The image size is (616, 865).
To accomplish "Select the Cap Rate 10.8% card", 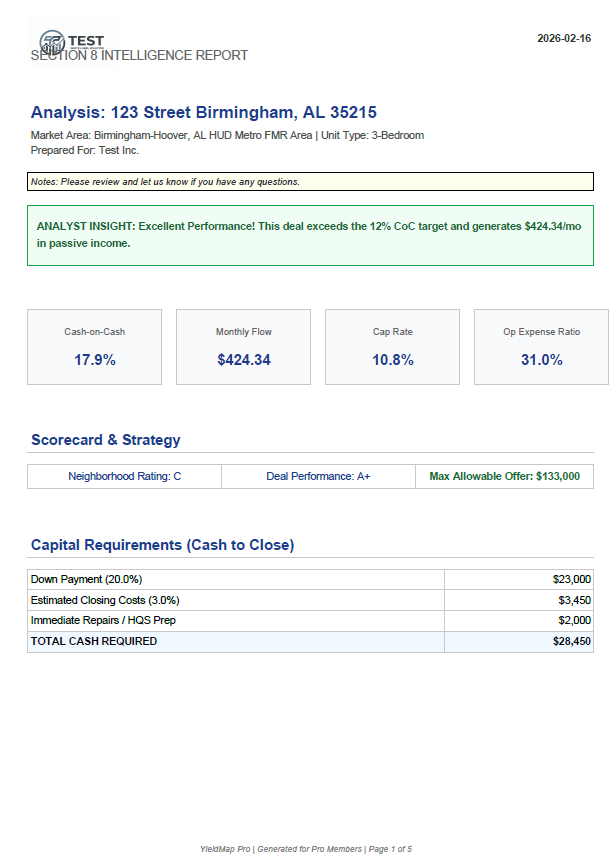I will tap(392, 347).
